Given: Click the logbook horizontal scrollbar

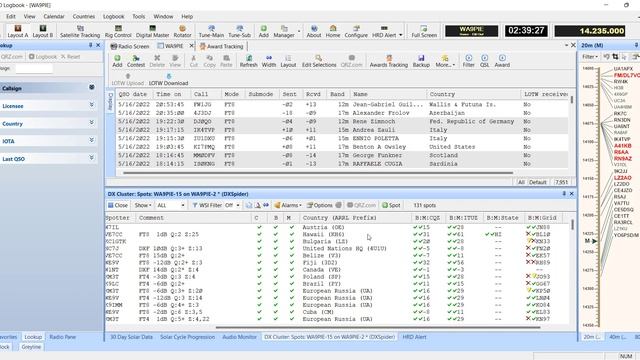Looking at the screenshot, I should pos(318,173).
